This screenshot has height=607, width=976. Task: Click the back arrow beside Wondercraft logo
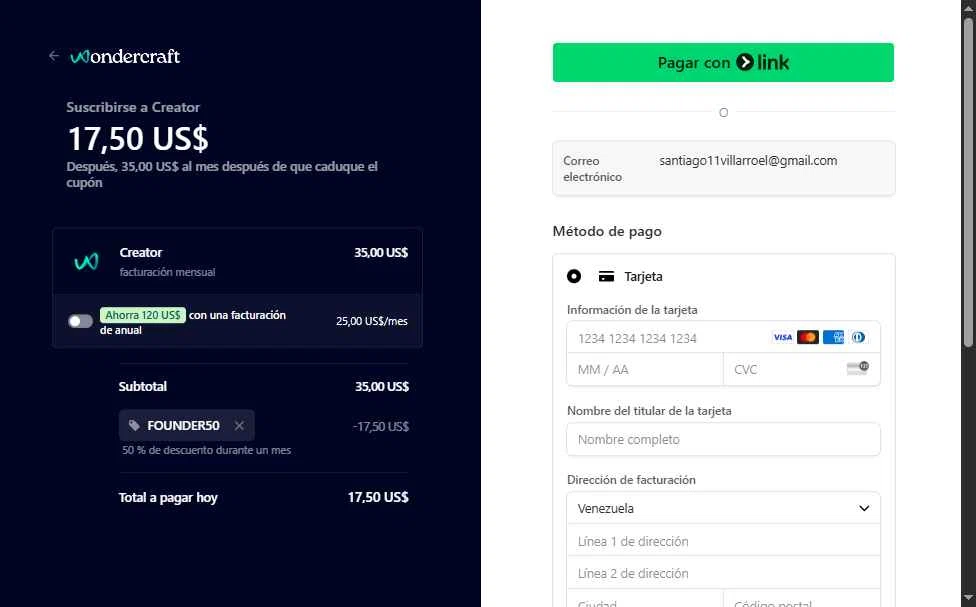coord(54,56)
